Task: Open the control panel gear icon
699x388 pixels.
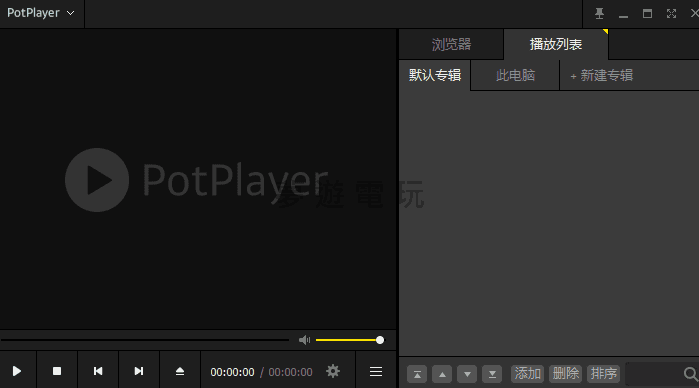Action: [x=333, y=371]
